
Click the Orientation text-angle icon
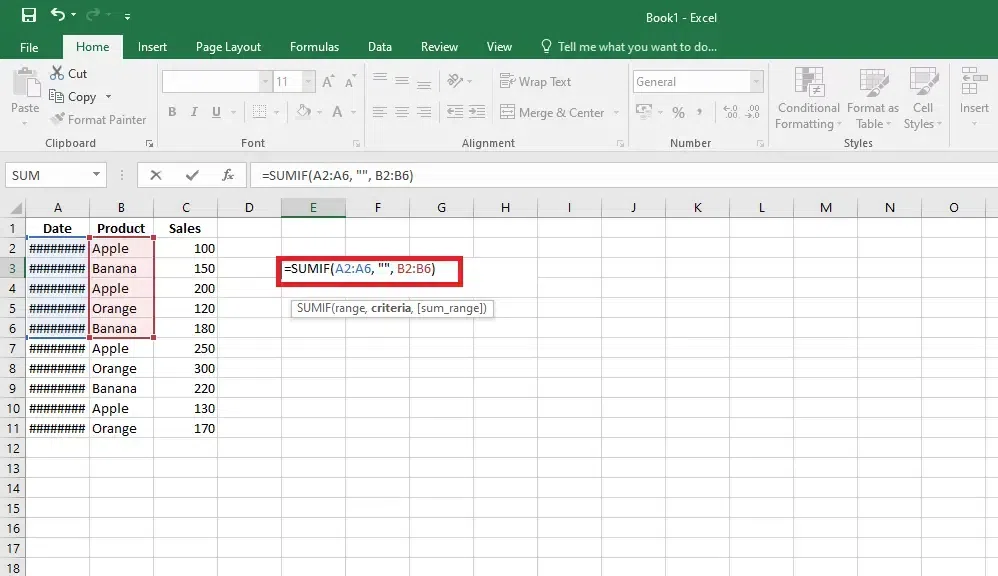click(x=455, y=81)
